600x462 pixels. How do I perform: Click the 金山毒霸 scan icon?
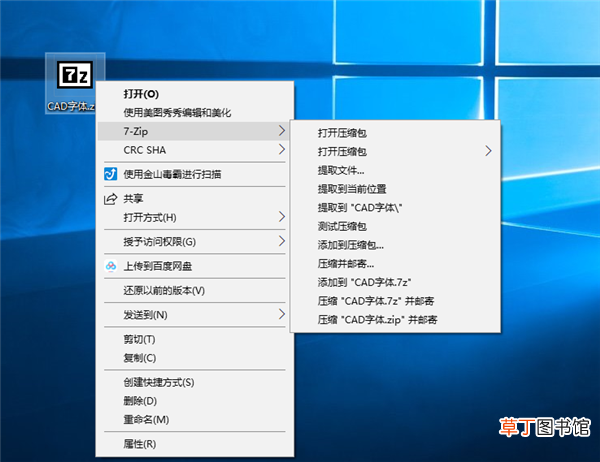point(111,174)
